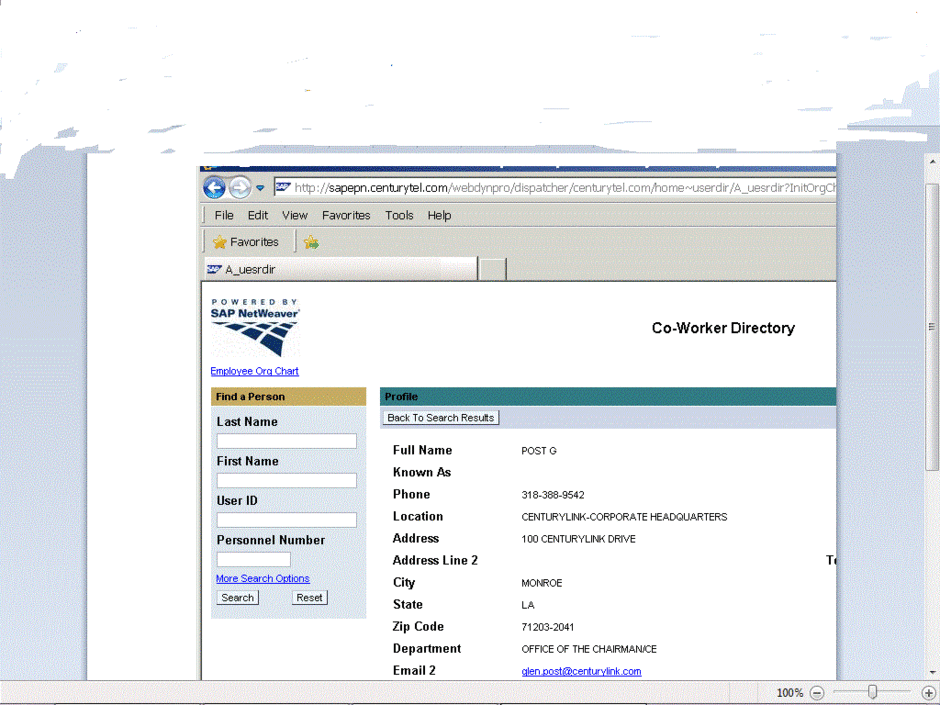940x705 pixels.
Task: Select the A_uesrdir browser tab
Action: click(x=341, y=269)
